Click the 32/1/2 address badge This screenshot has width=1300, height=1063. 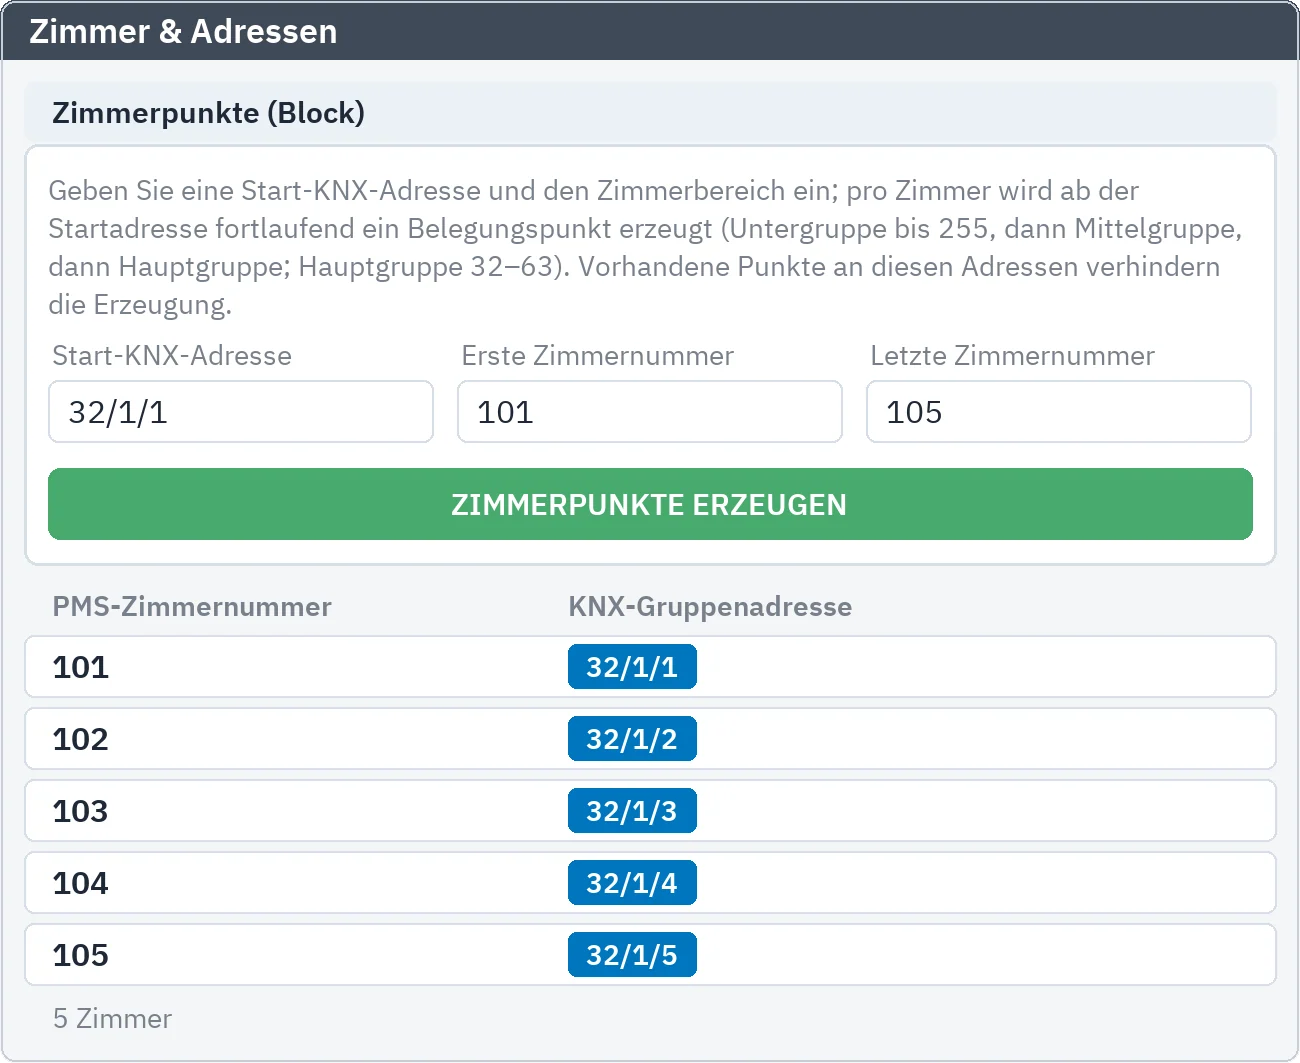[632, 739]
